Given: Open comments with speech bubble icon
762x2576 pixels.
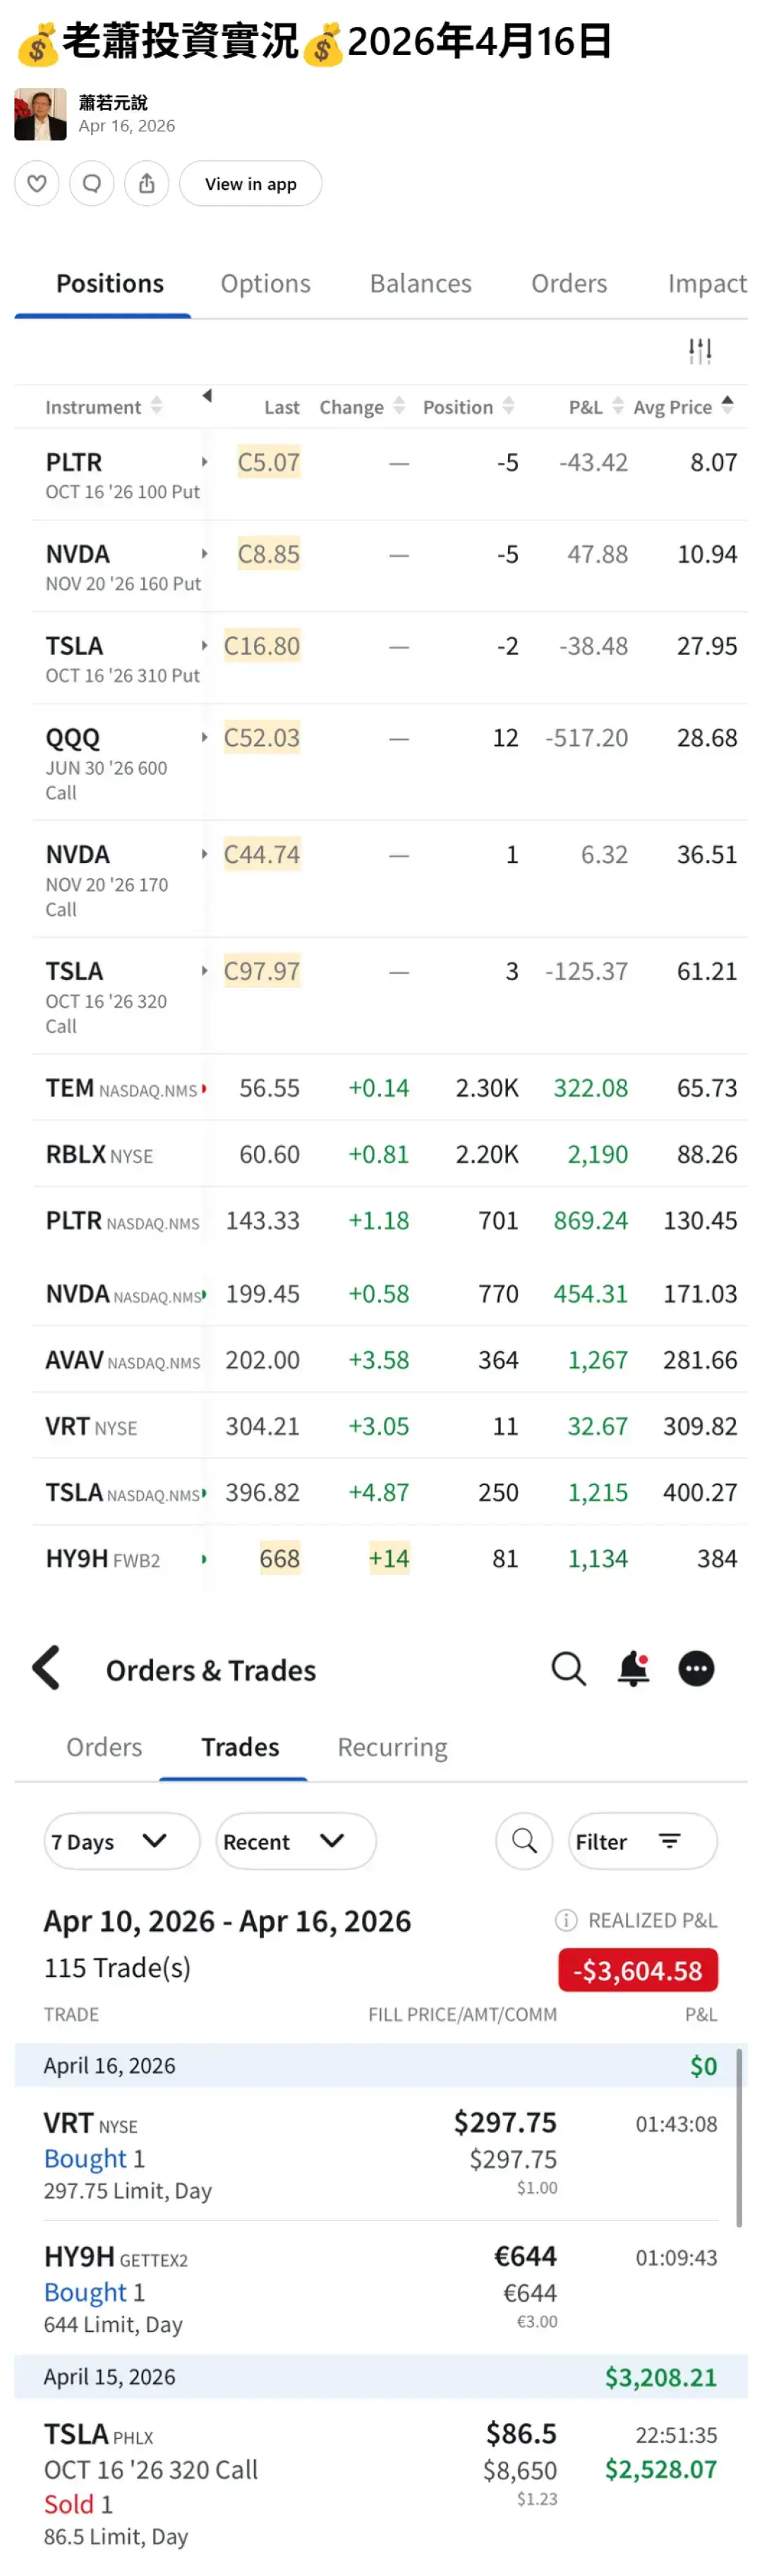Looking at the screenshot, I should 92,184.
